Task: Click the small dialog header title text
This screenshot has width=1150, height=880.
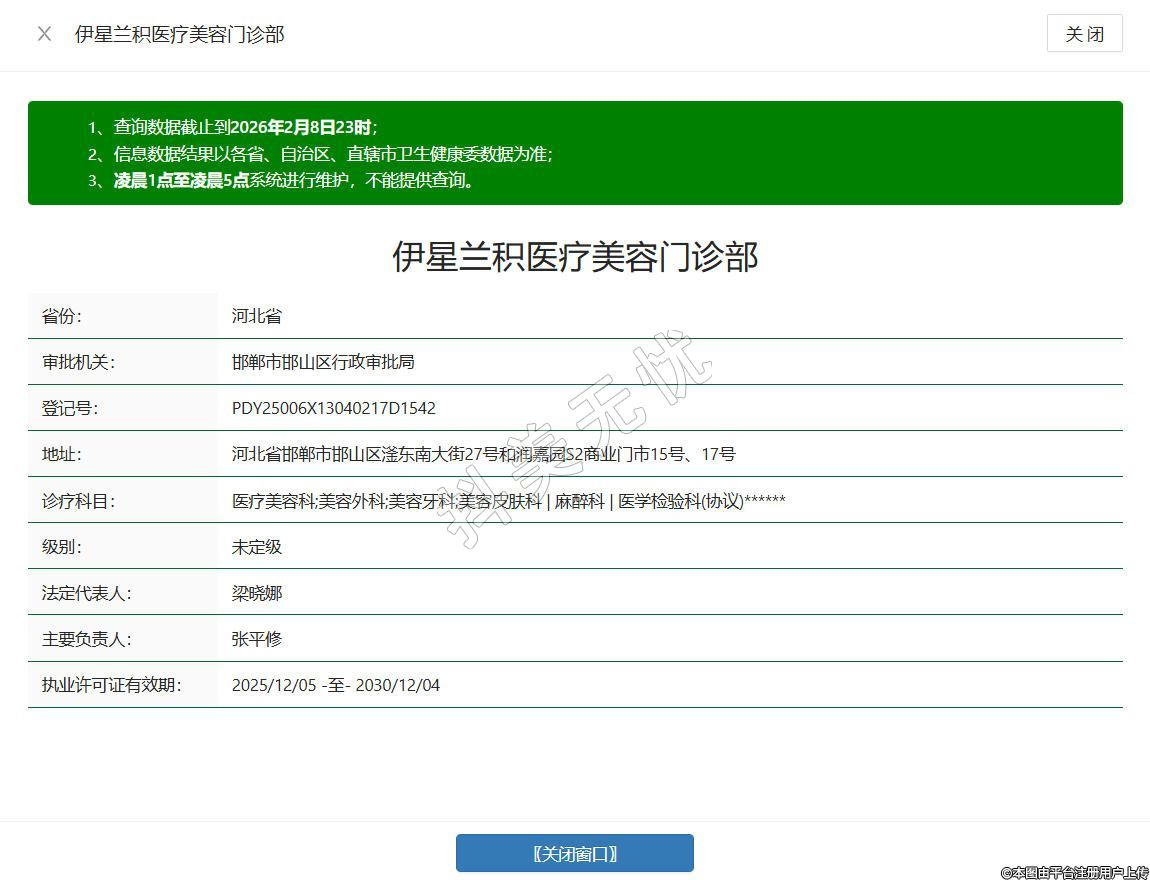Action: (180, 34)
